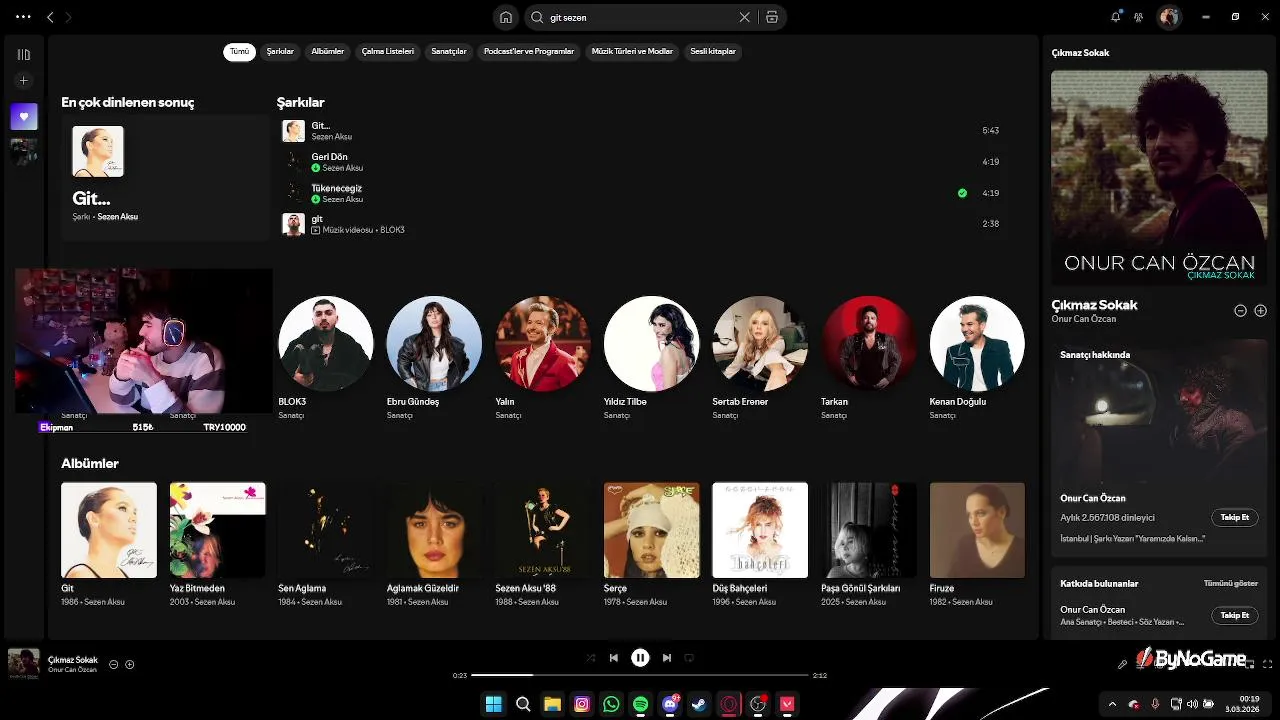Open Çıkmaz Sokak cover in right panel
This screenshot has width=1280, height=720.
[x=1159, y=178]
